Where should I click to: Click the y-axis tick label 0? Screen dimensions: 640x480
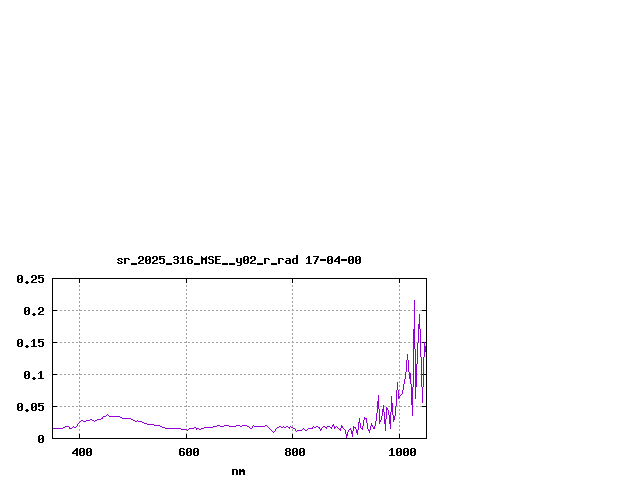pos(41,439)
